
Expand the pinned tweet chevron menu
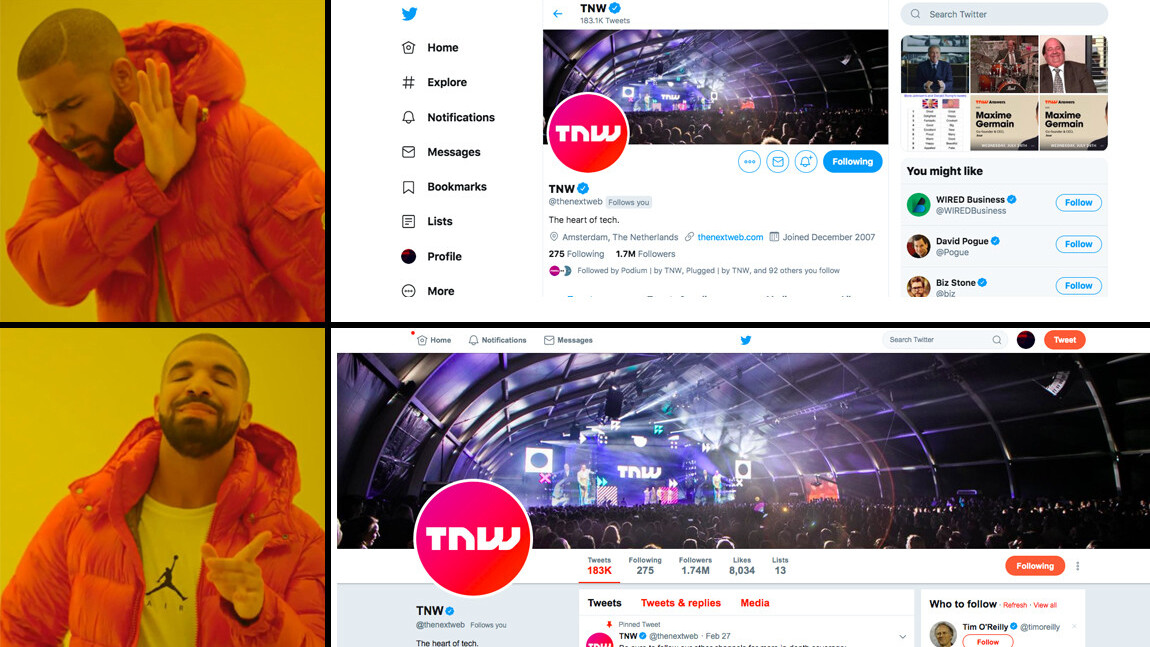pos(903,637)
